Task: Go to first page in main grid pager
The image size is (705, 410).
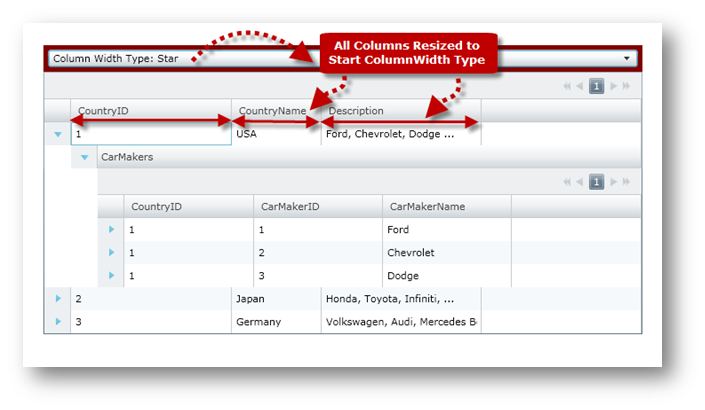Action: coord(568,87)
